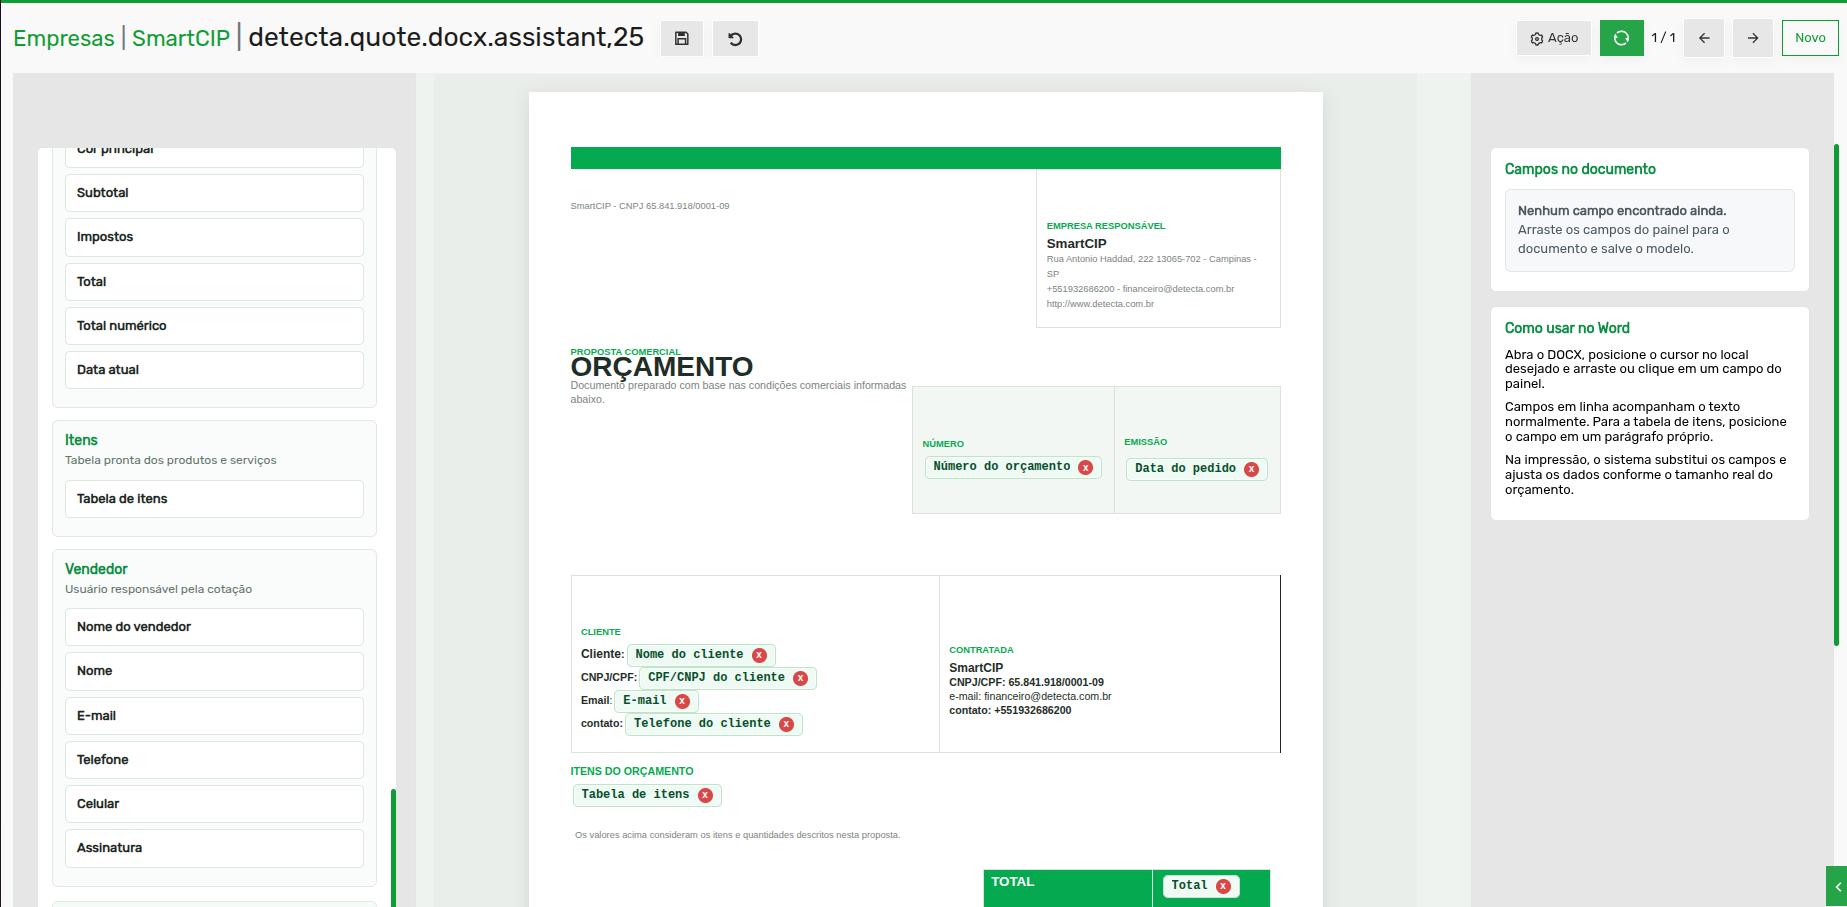Click the ITENS DO ORÇAMENTO label
The height and width of the screenshot is (907, 1847).
(632, 771)
